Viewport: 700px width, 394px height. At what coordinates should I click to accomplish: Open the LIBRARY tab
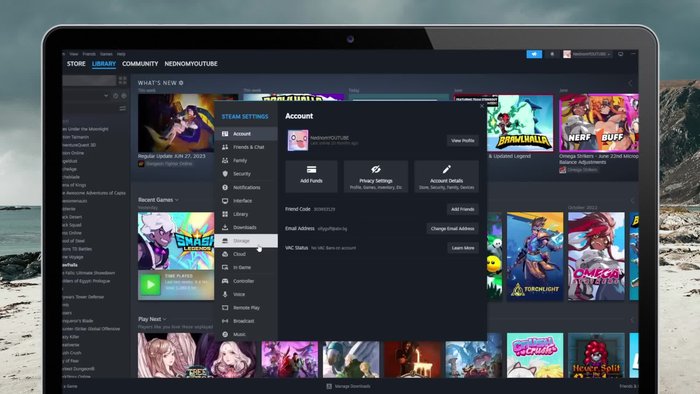coord(104,64)
